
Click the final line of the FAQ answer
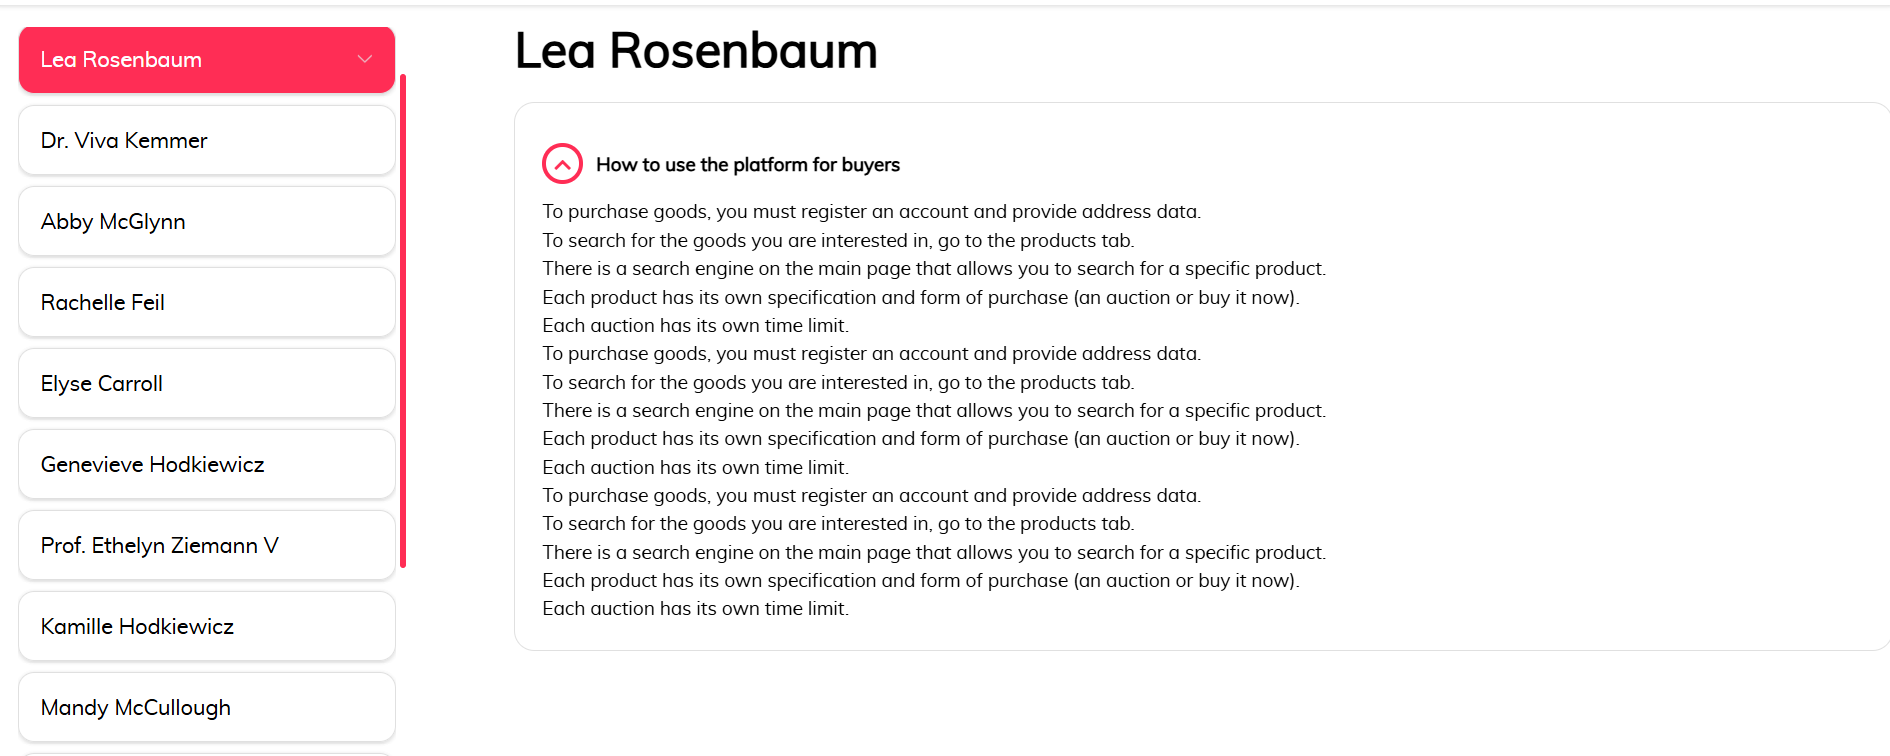pyautogui.click(x=695, y=609)
